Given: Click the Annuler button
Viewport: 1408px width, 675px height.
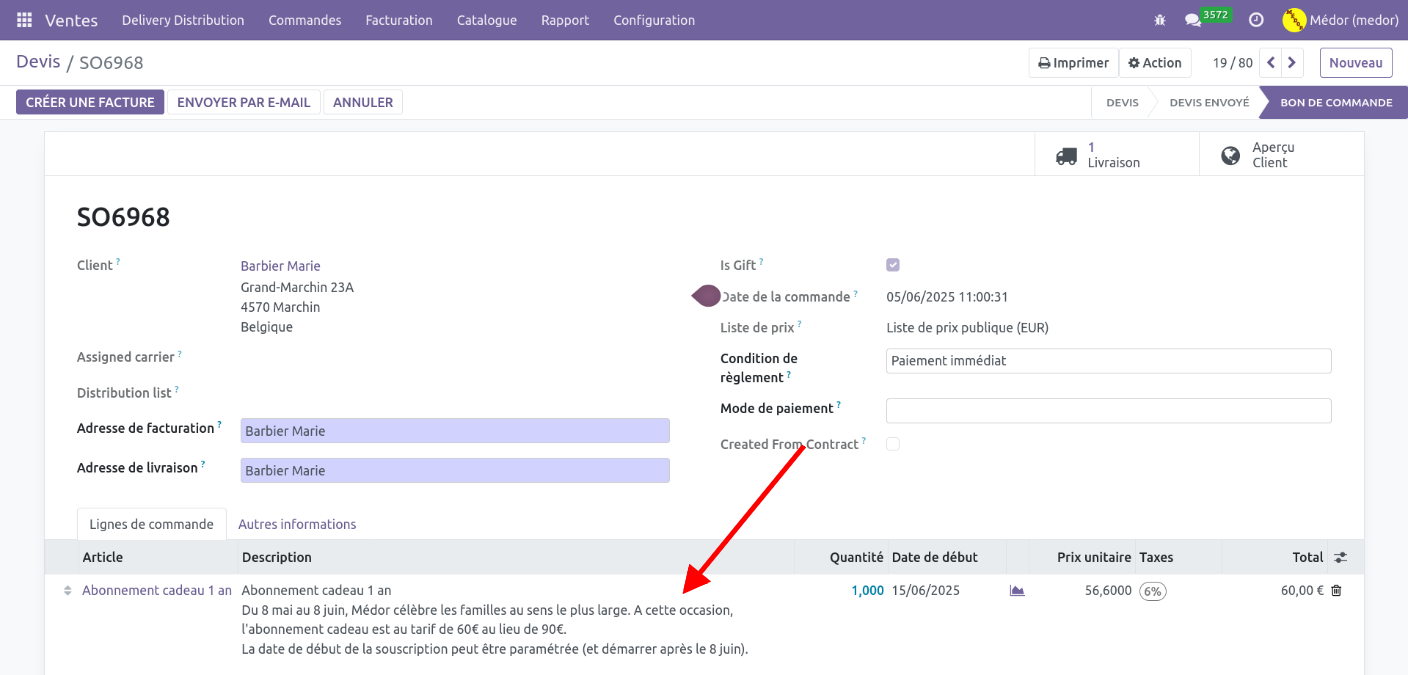Looking at the screenshot, I should [363, 102].
